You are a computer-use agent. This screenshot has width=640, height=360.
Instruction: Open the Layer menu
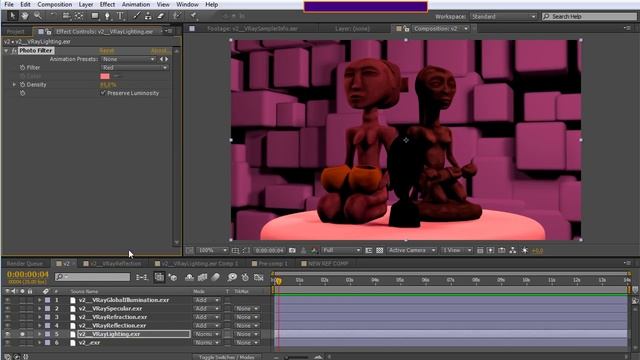(x=86, y=4)
